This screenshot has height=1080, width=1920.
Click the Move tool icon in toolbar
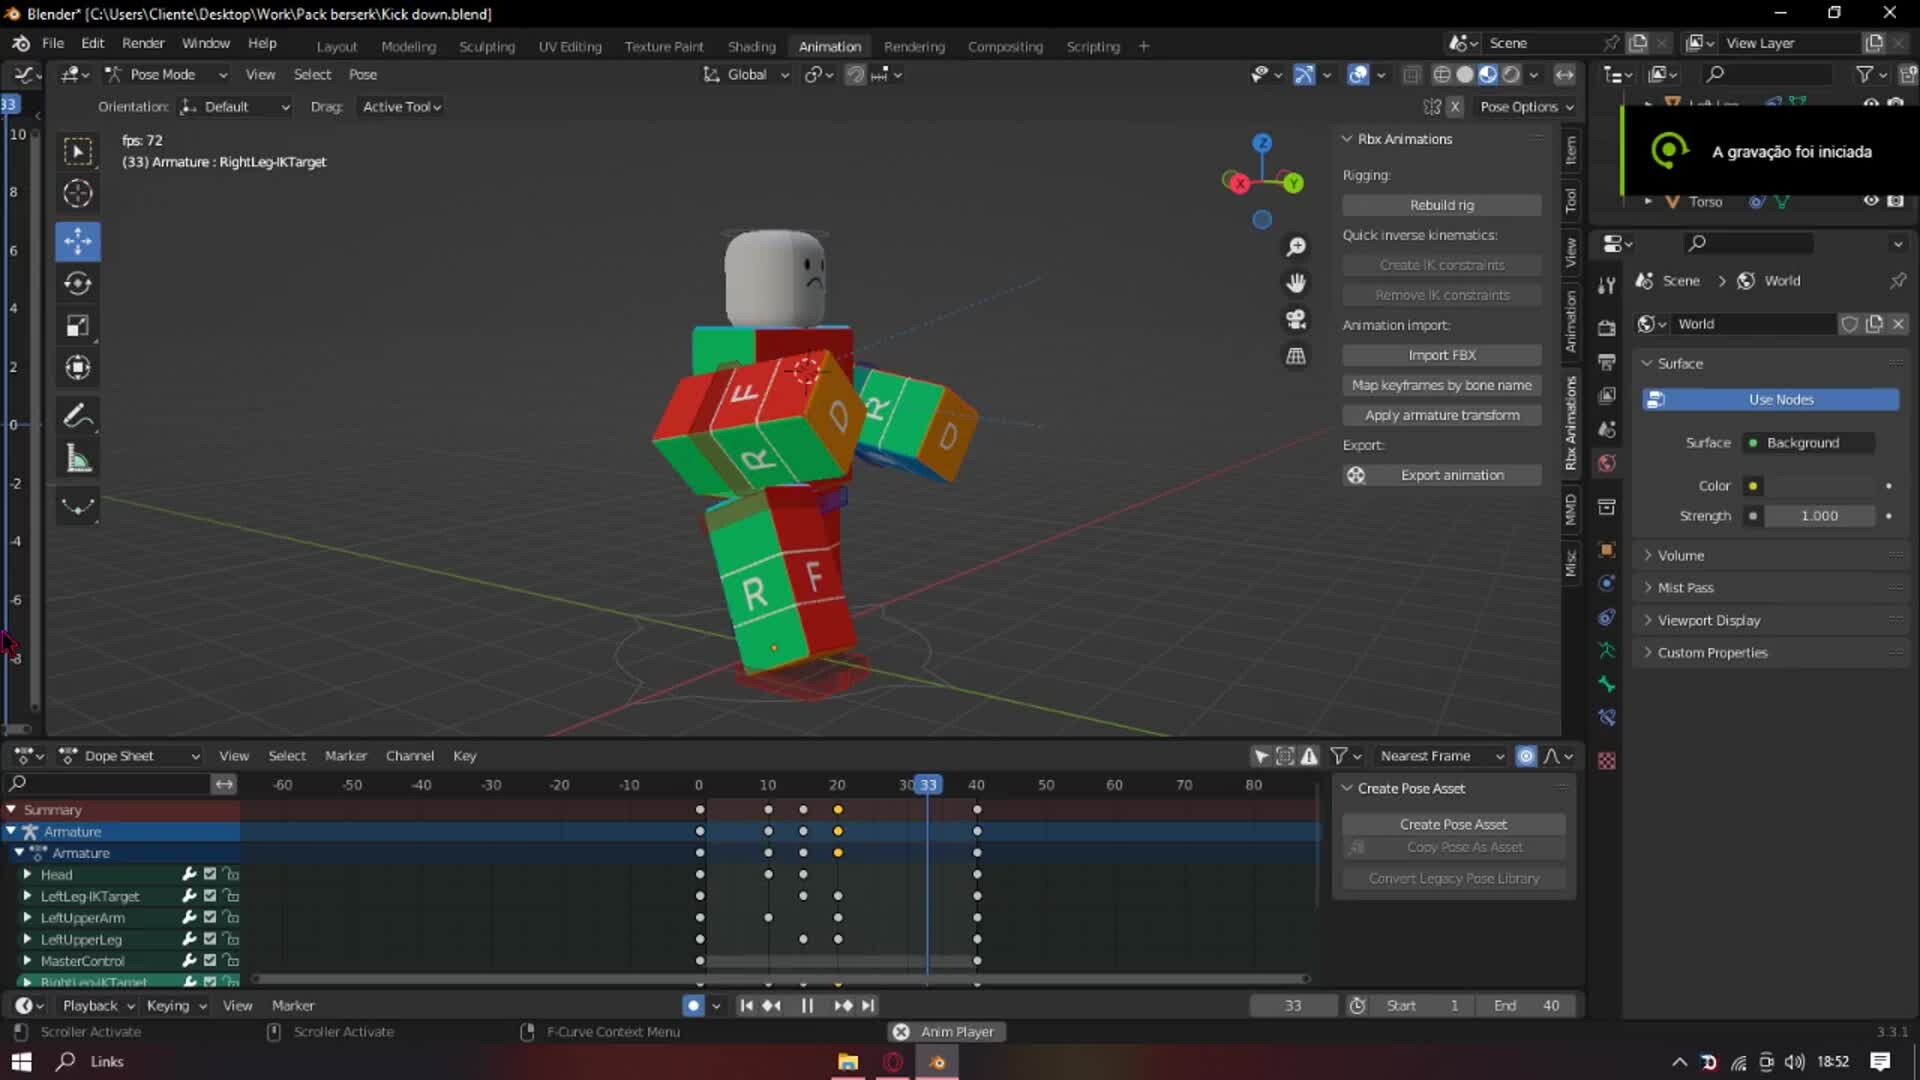75,239
